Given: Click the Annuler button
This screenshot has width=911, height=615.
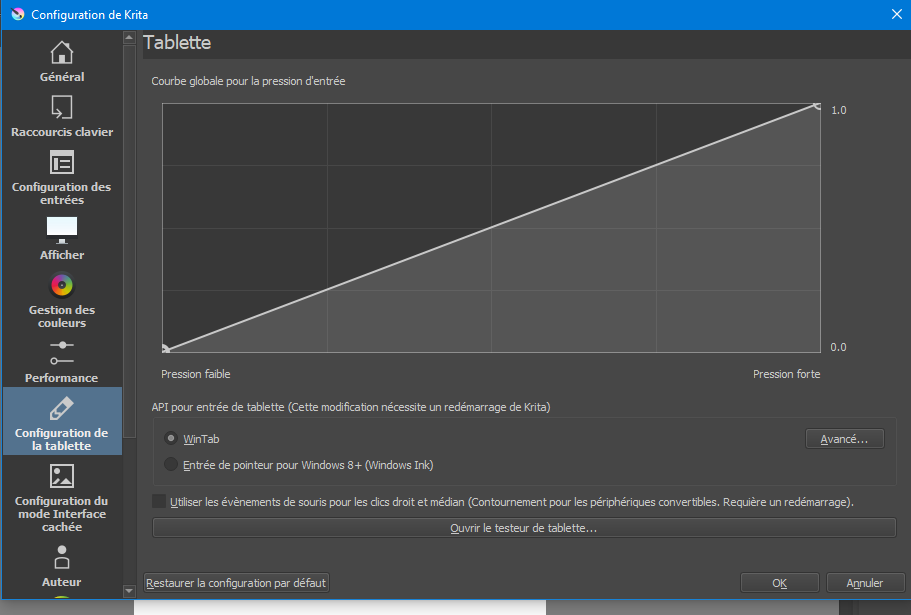Looking at the screenshot, I should [865, 582].
